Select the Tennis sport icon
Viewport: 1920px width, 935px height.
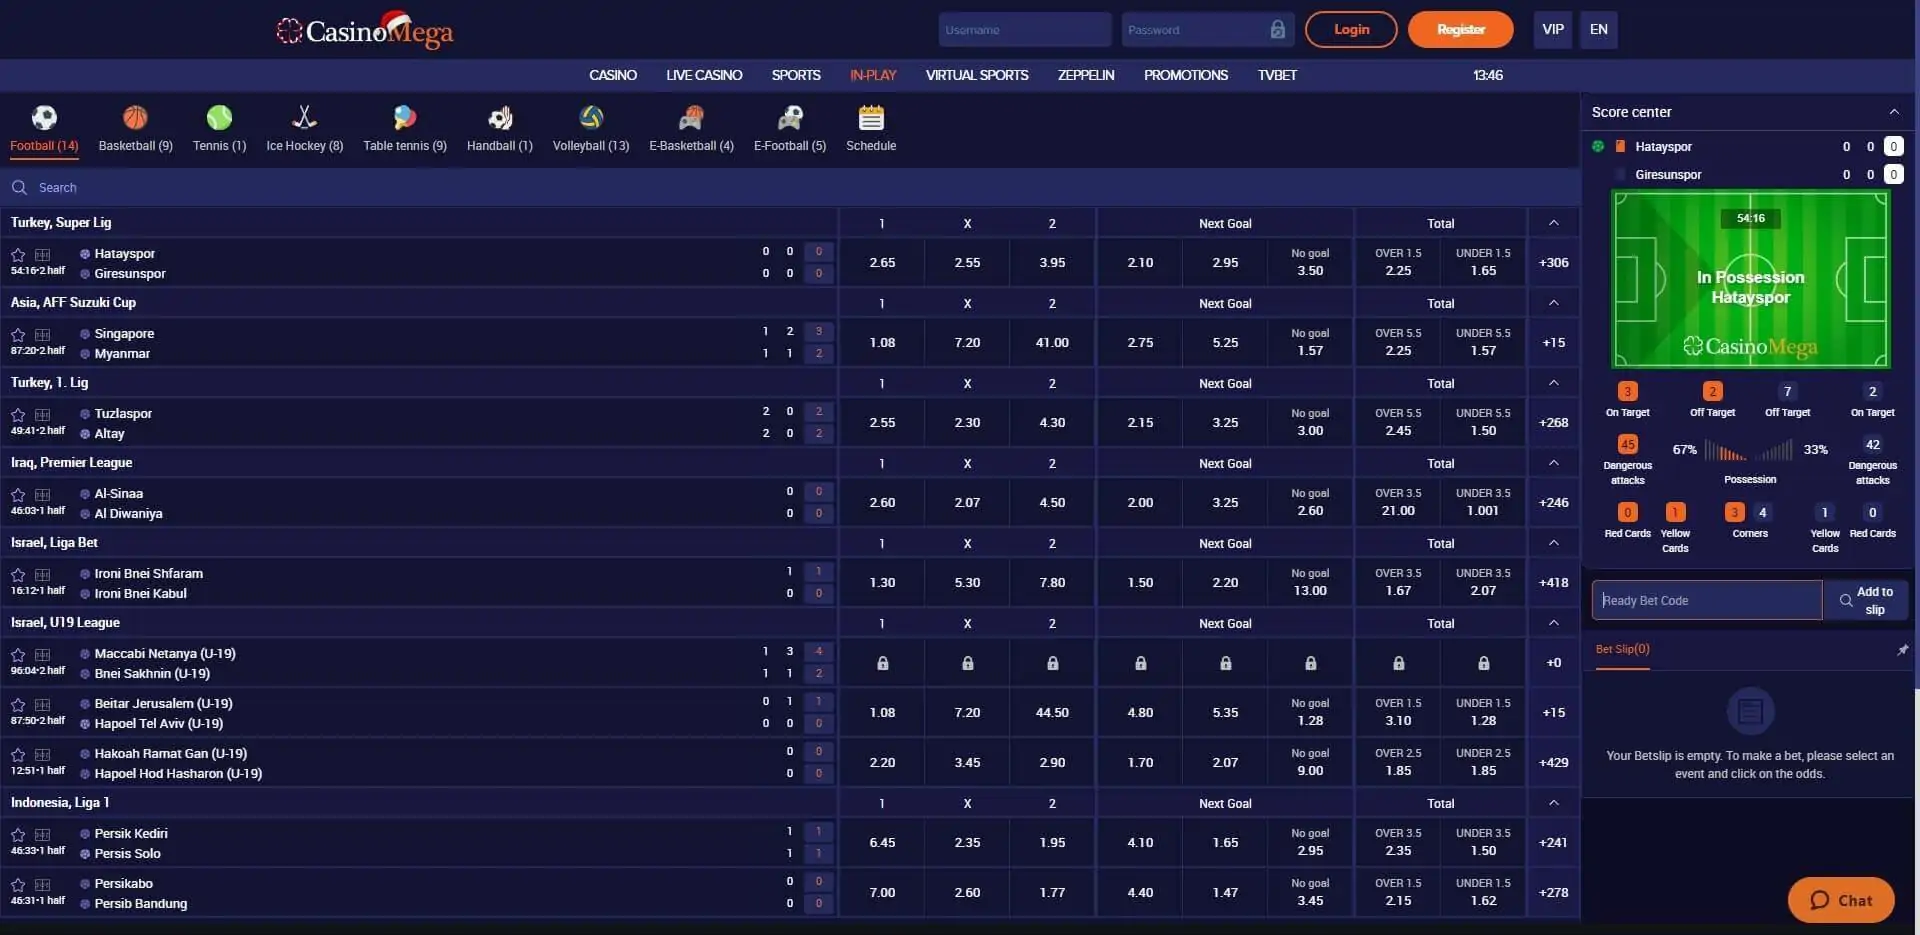pyautogui.click(x=219, y=117)
